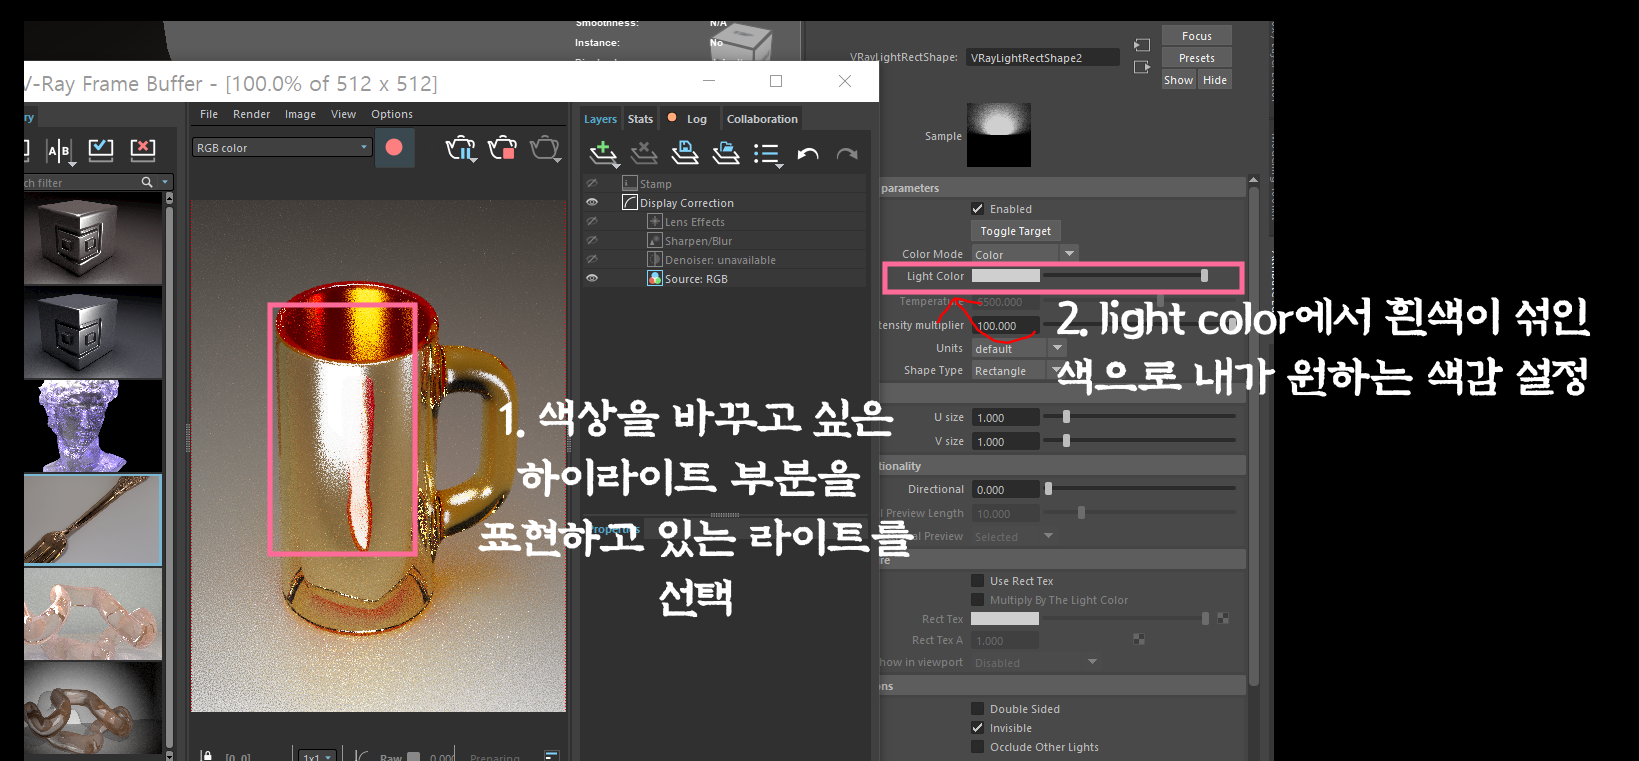
Task: Click the delete layer icon
Action: 644,152
